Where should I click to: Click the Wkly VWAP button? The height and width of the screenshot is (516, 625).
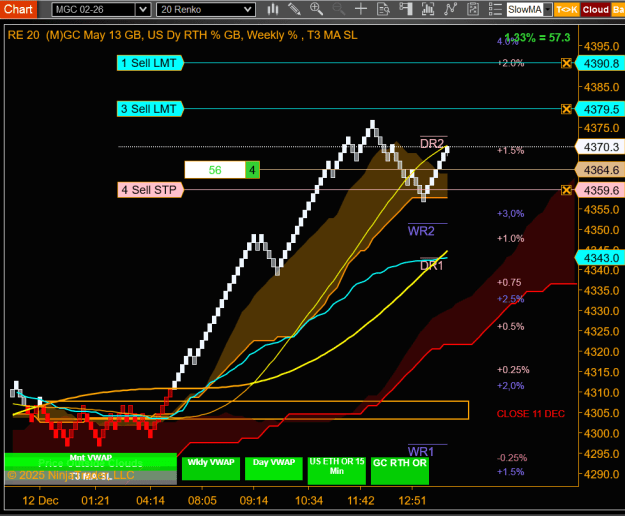tap(211, 468)
